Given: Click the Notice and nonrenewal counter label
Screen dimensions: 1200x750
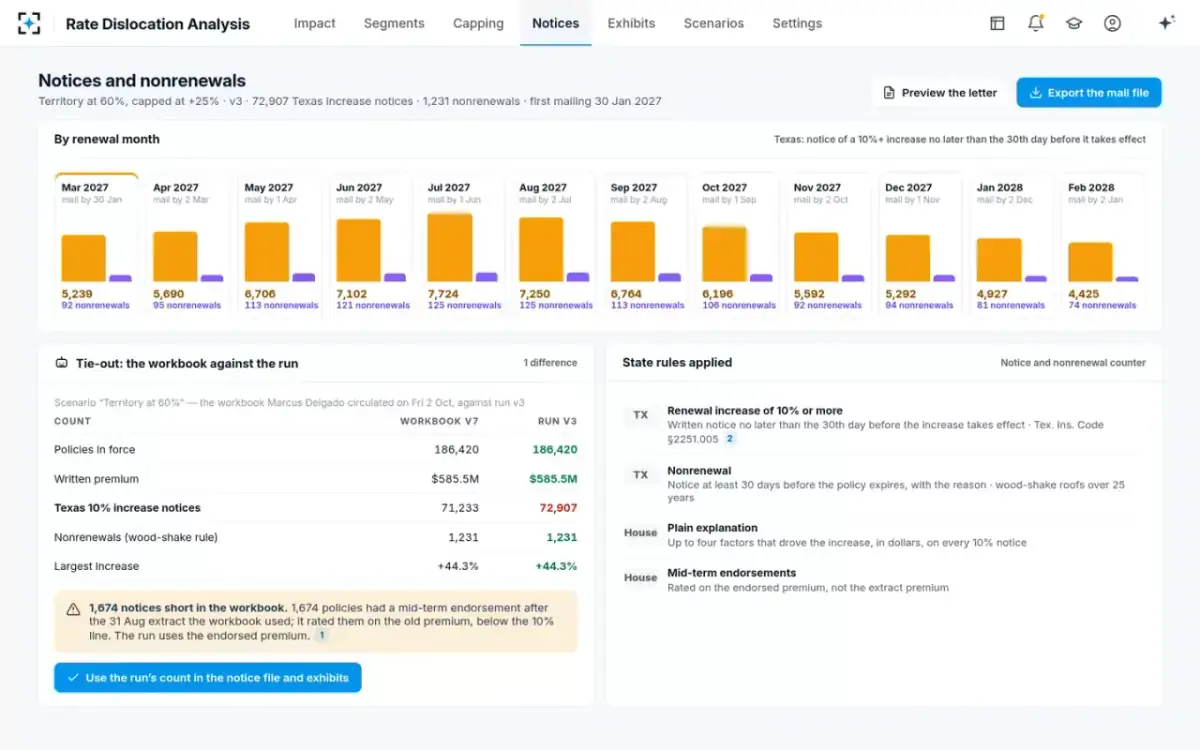Looking at the screenshot, I should (1073, 363).
